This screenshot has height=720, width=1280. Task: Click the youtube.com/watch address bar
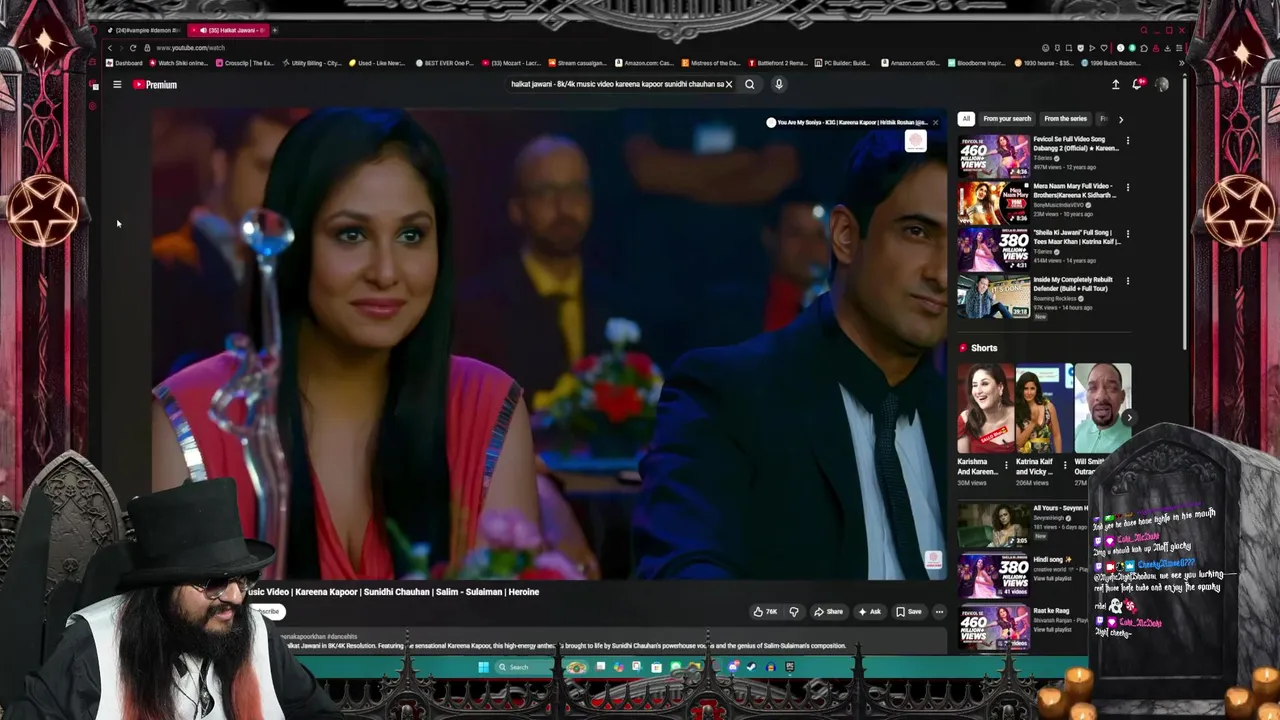click(x=190, y=48)
